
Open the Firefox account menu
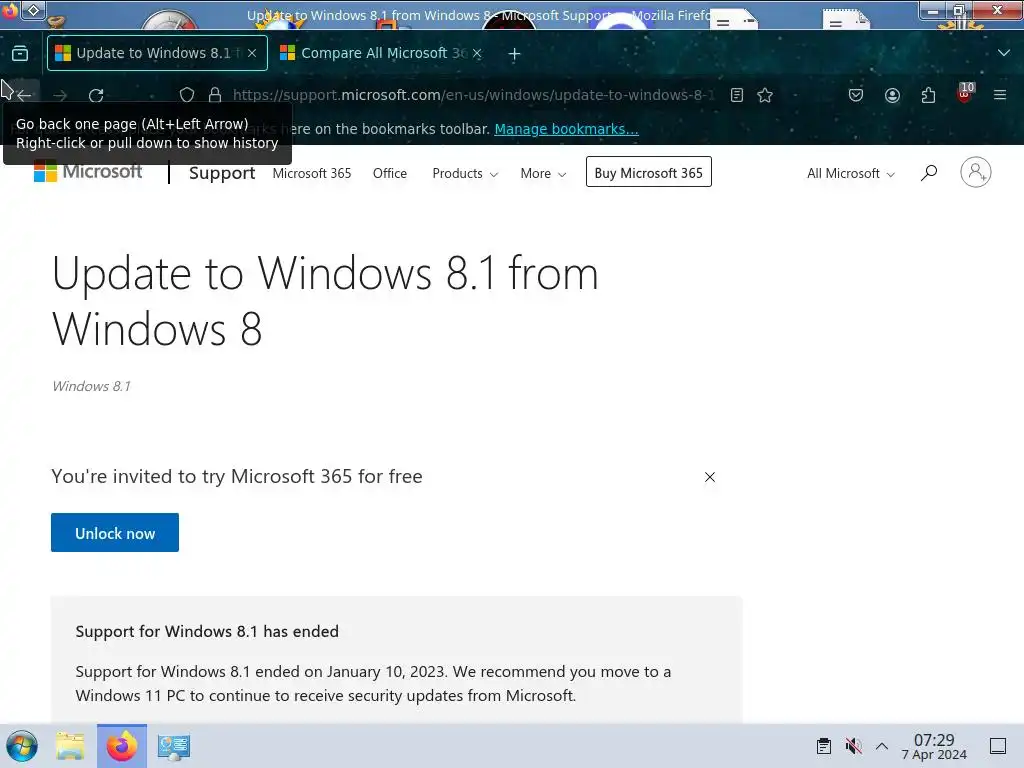[x=892, y=95]
